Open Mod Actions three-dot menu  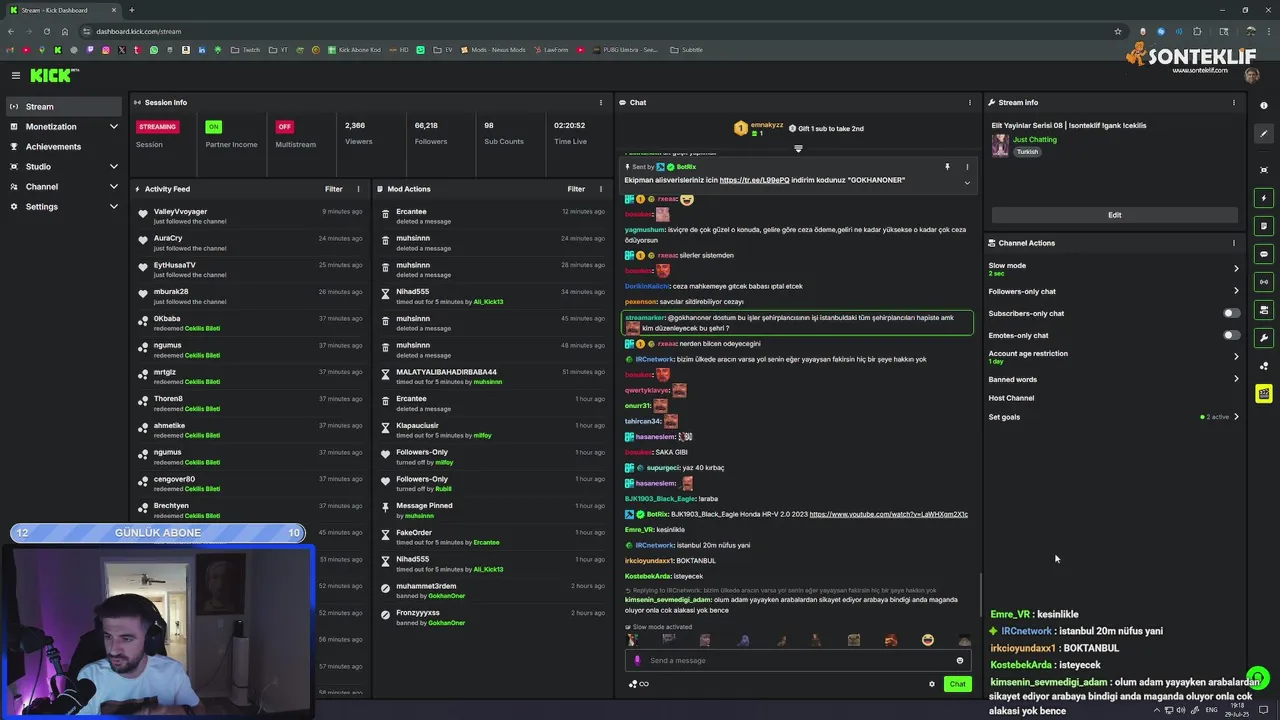click(x=601, y=189)
